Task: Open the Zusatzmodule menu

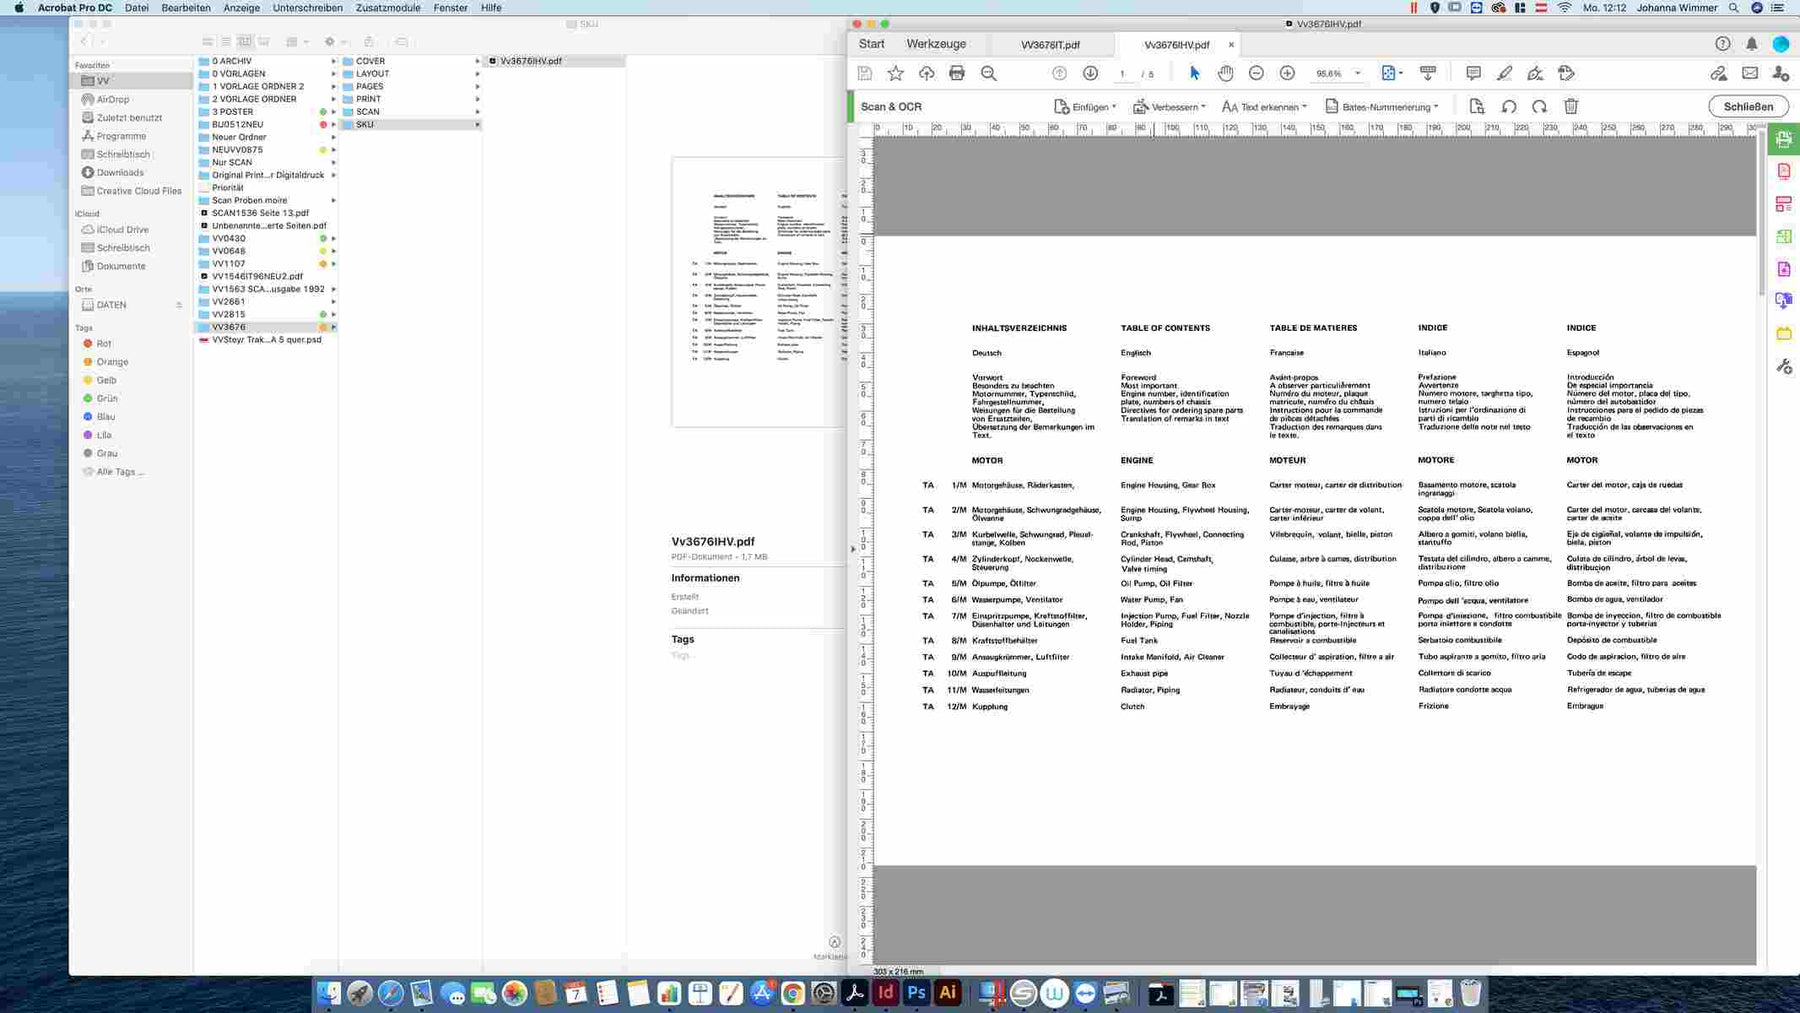Action: (x=388, y=8)
